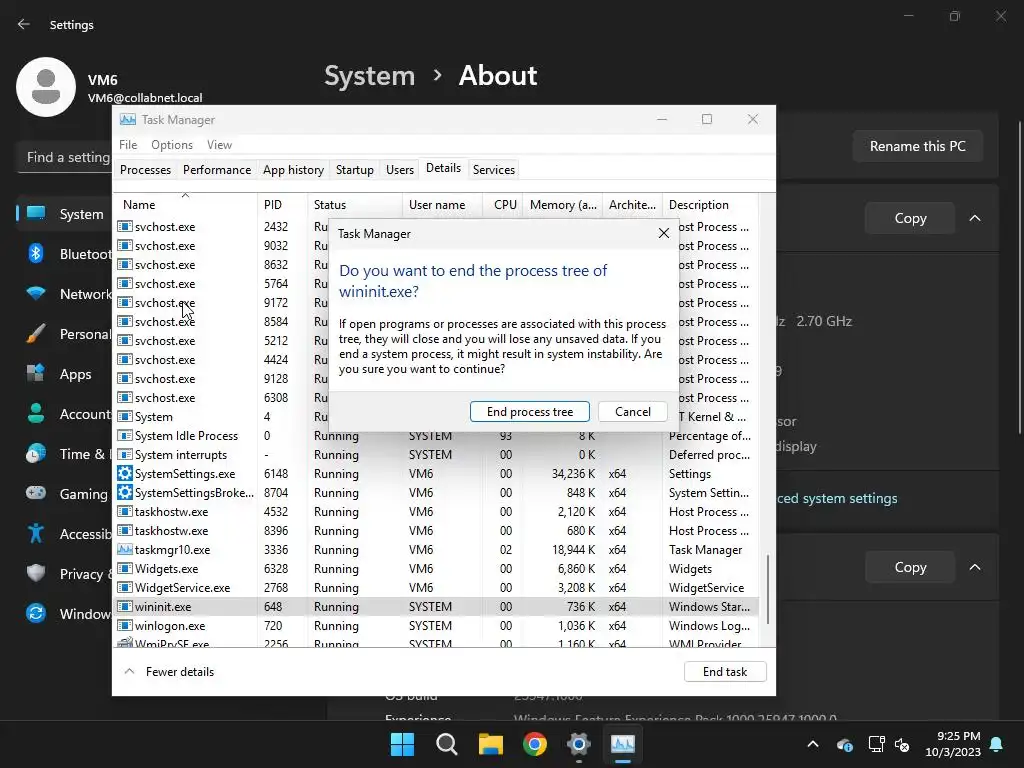Select taskhostw.exe with PID 8396
This screenshot has height=768, width=1024.
(436, 530)
